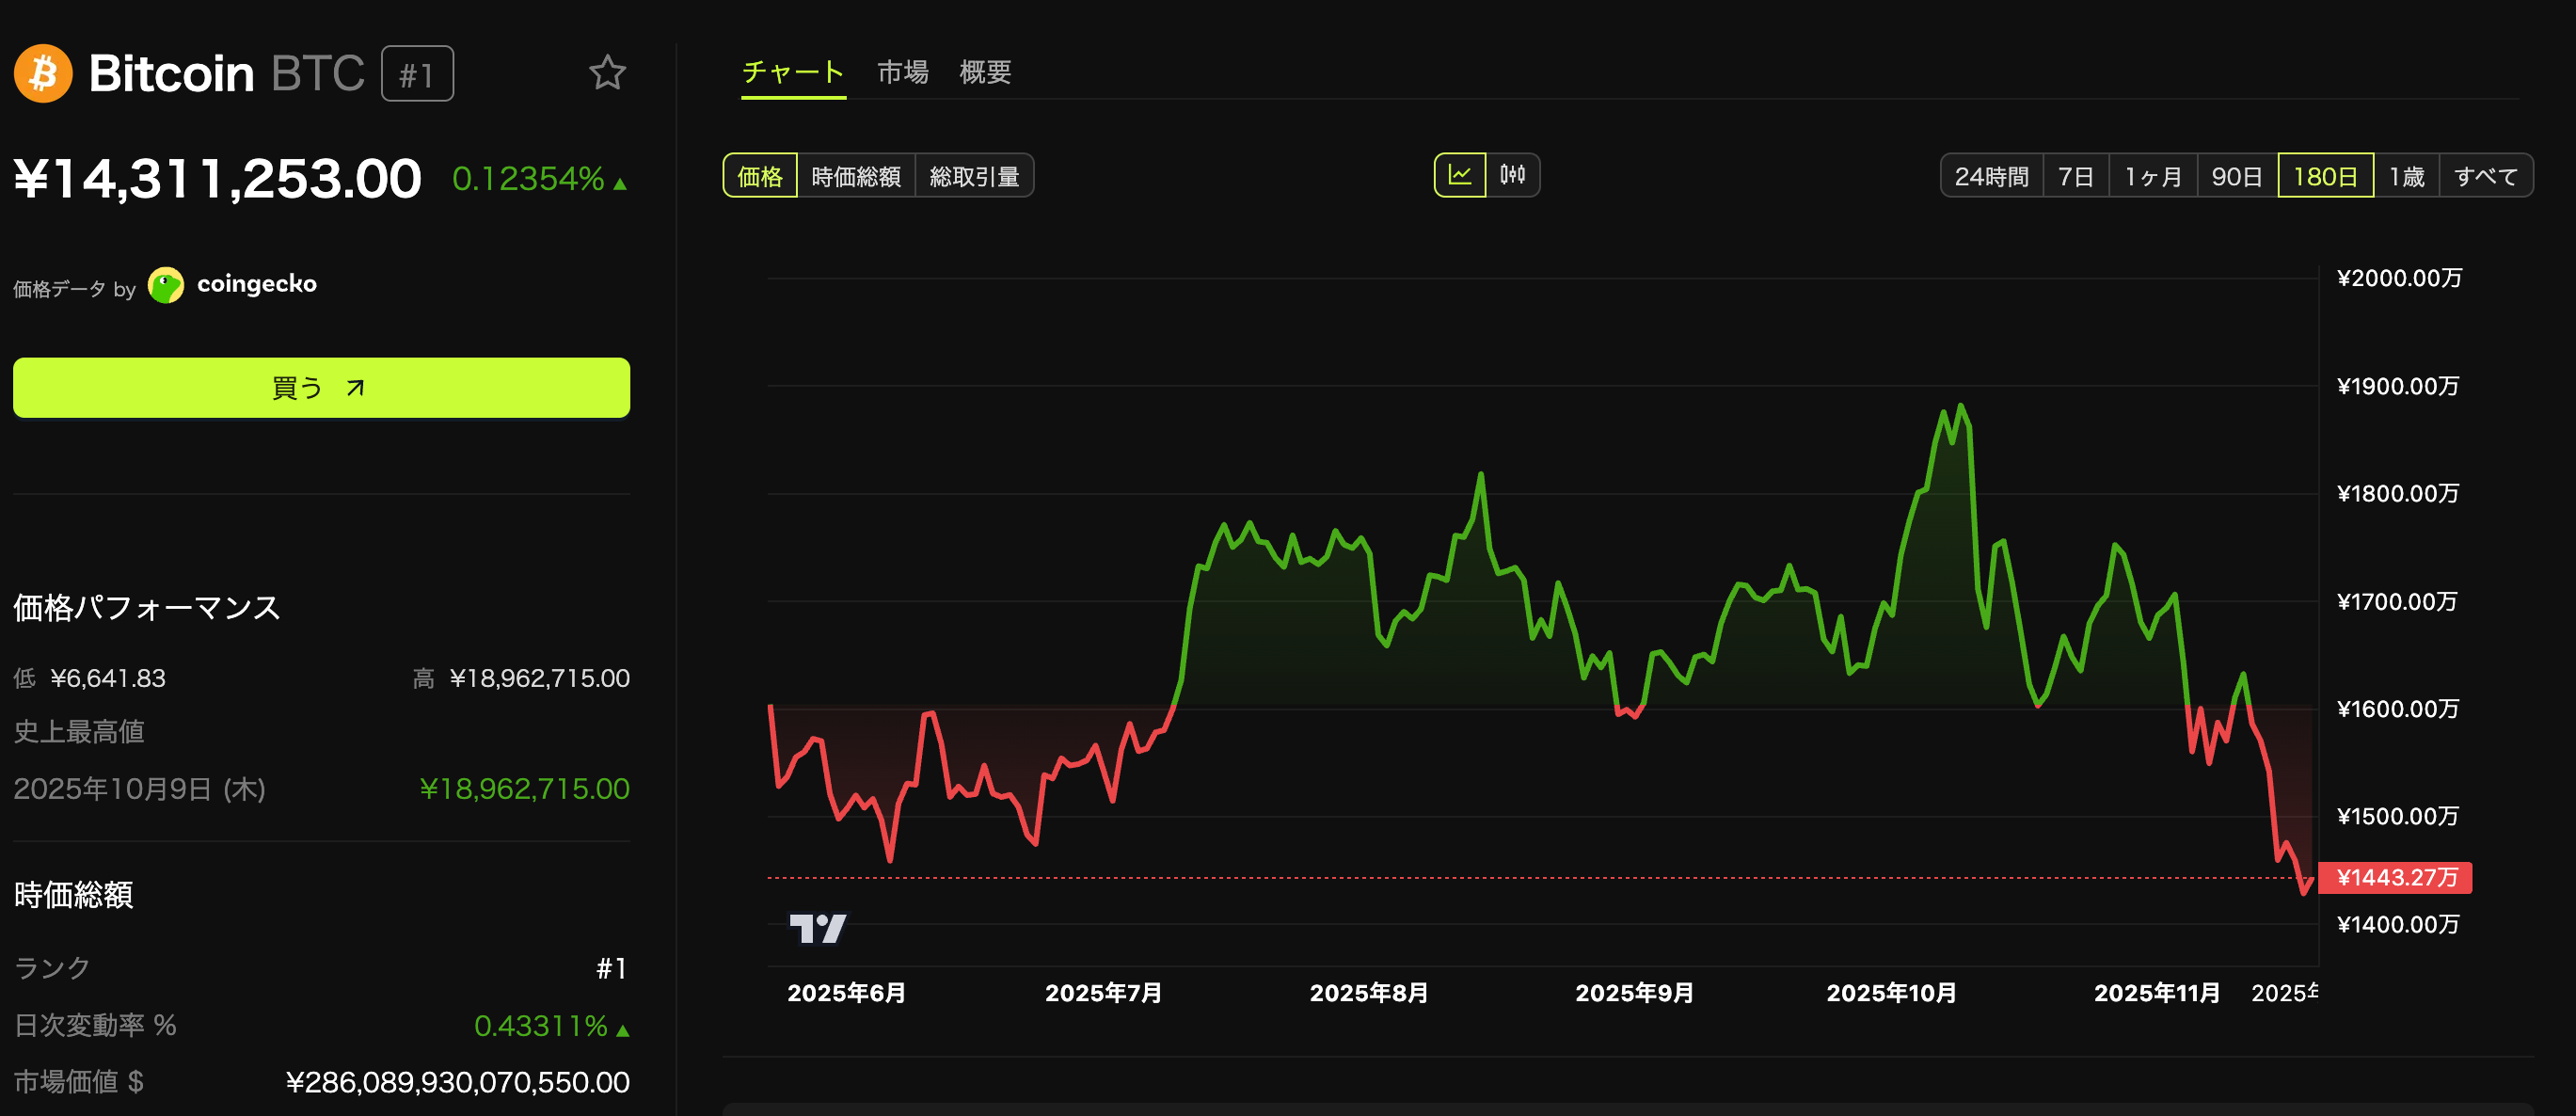Click the CoinGecko logo
Viewport: 2576px width, 1116px height.
coord(166,285)
